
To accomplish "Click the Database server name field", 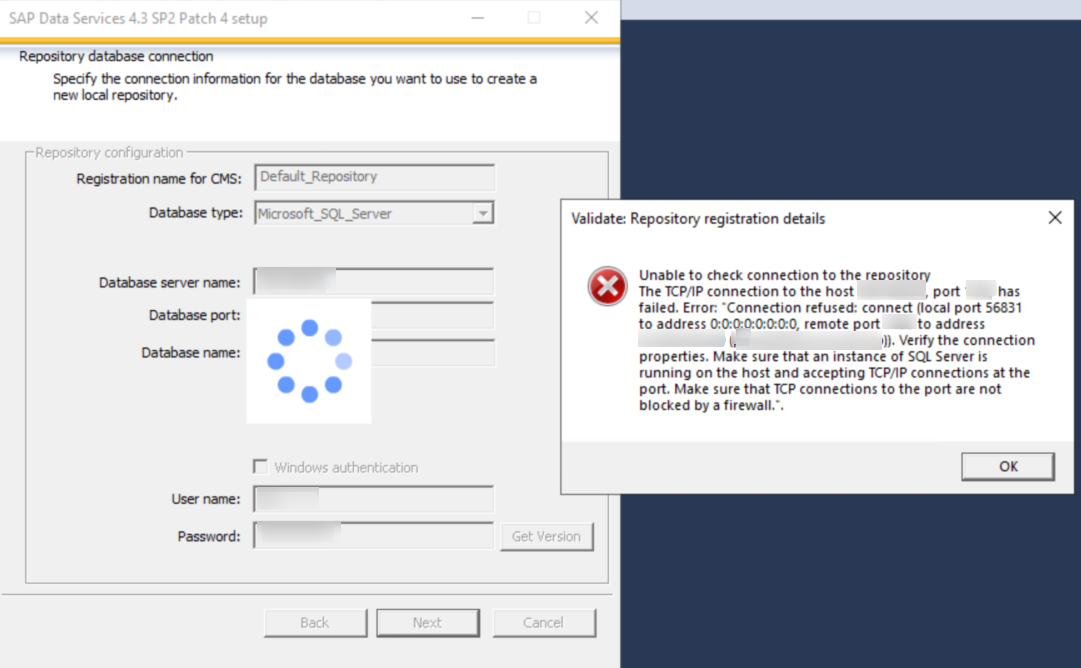I will pyautogui.click(x=374, y=281).
